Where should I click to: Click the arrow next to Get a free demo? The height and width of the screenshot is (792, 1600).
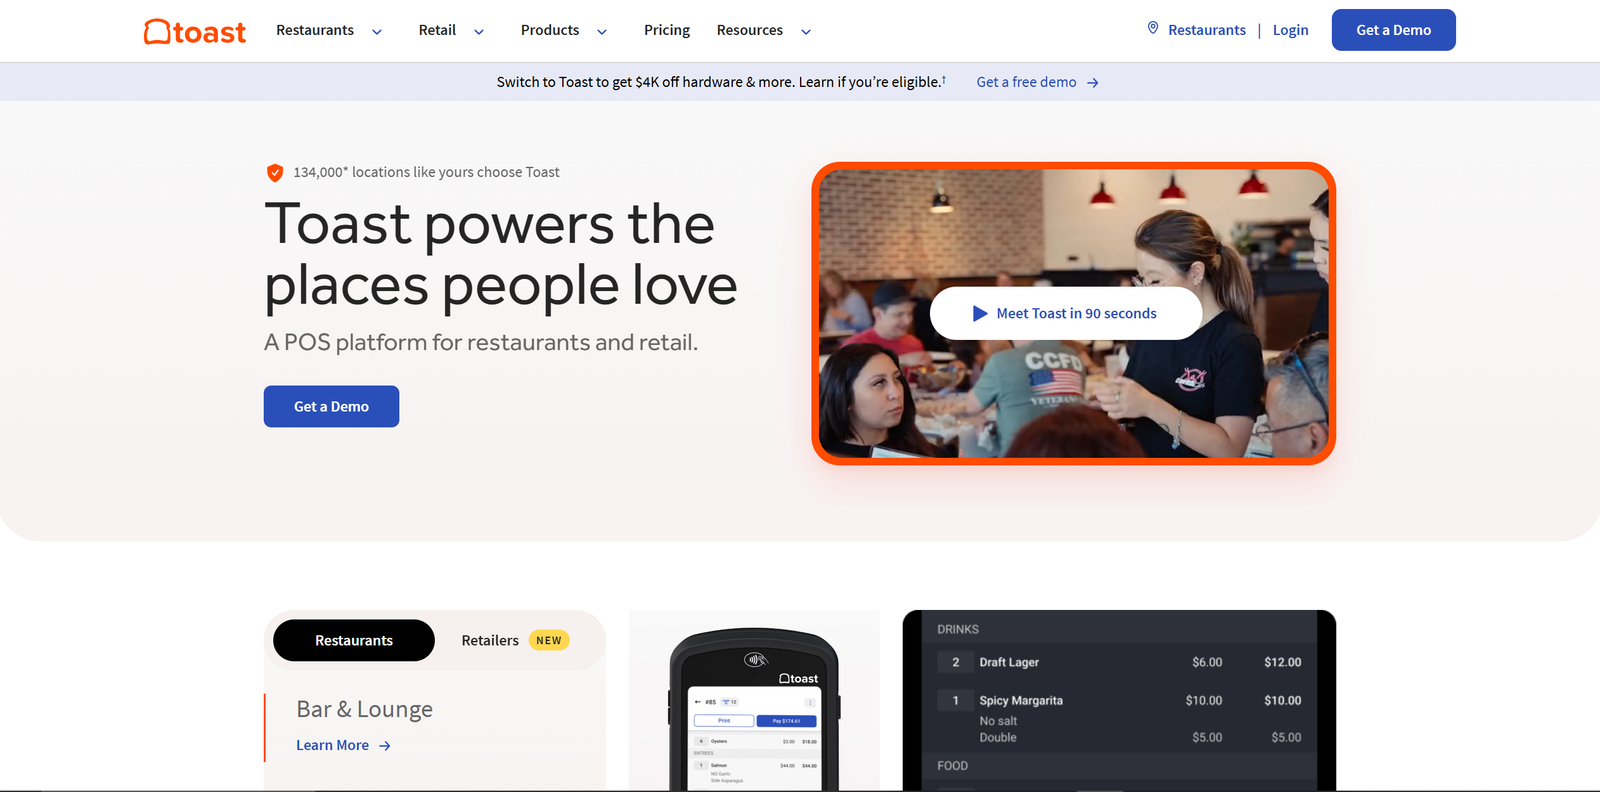(x=1093, y=83)
